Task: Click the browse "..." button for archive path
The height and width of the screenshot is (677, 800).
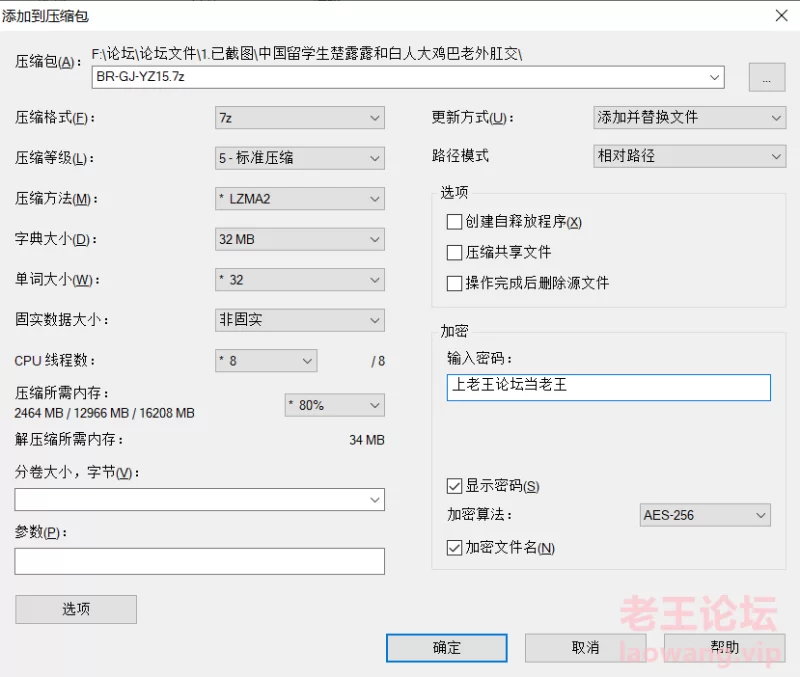Action: pos(766,78)
